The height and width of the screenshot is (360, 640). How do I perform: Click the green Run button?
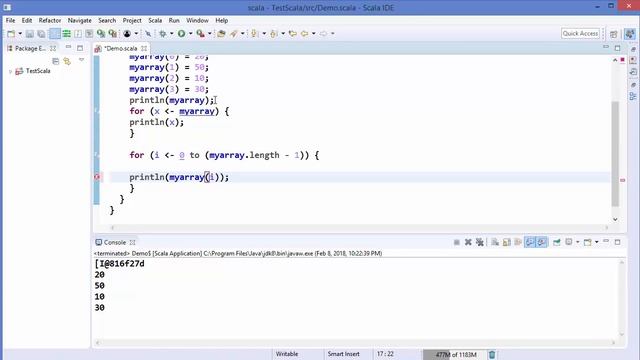point(181,33)
